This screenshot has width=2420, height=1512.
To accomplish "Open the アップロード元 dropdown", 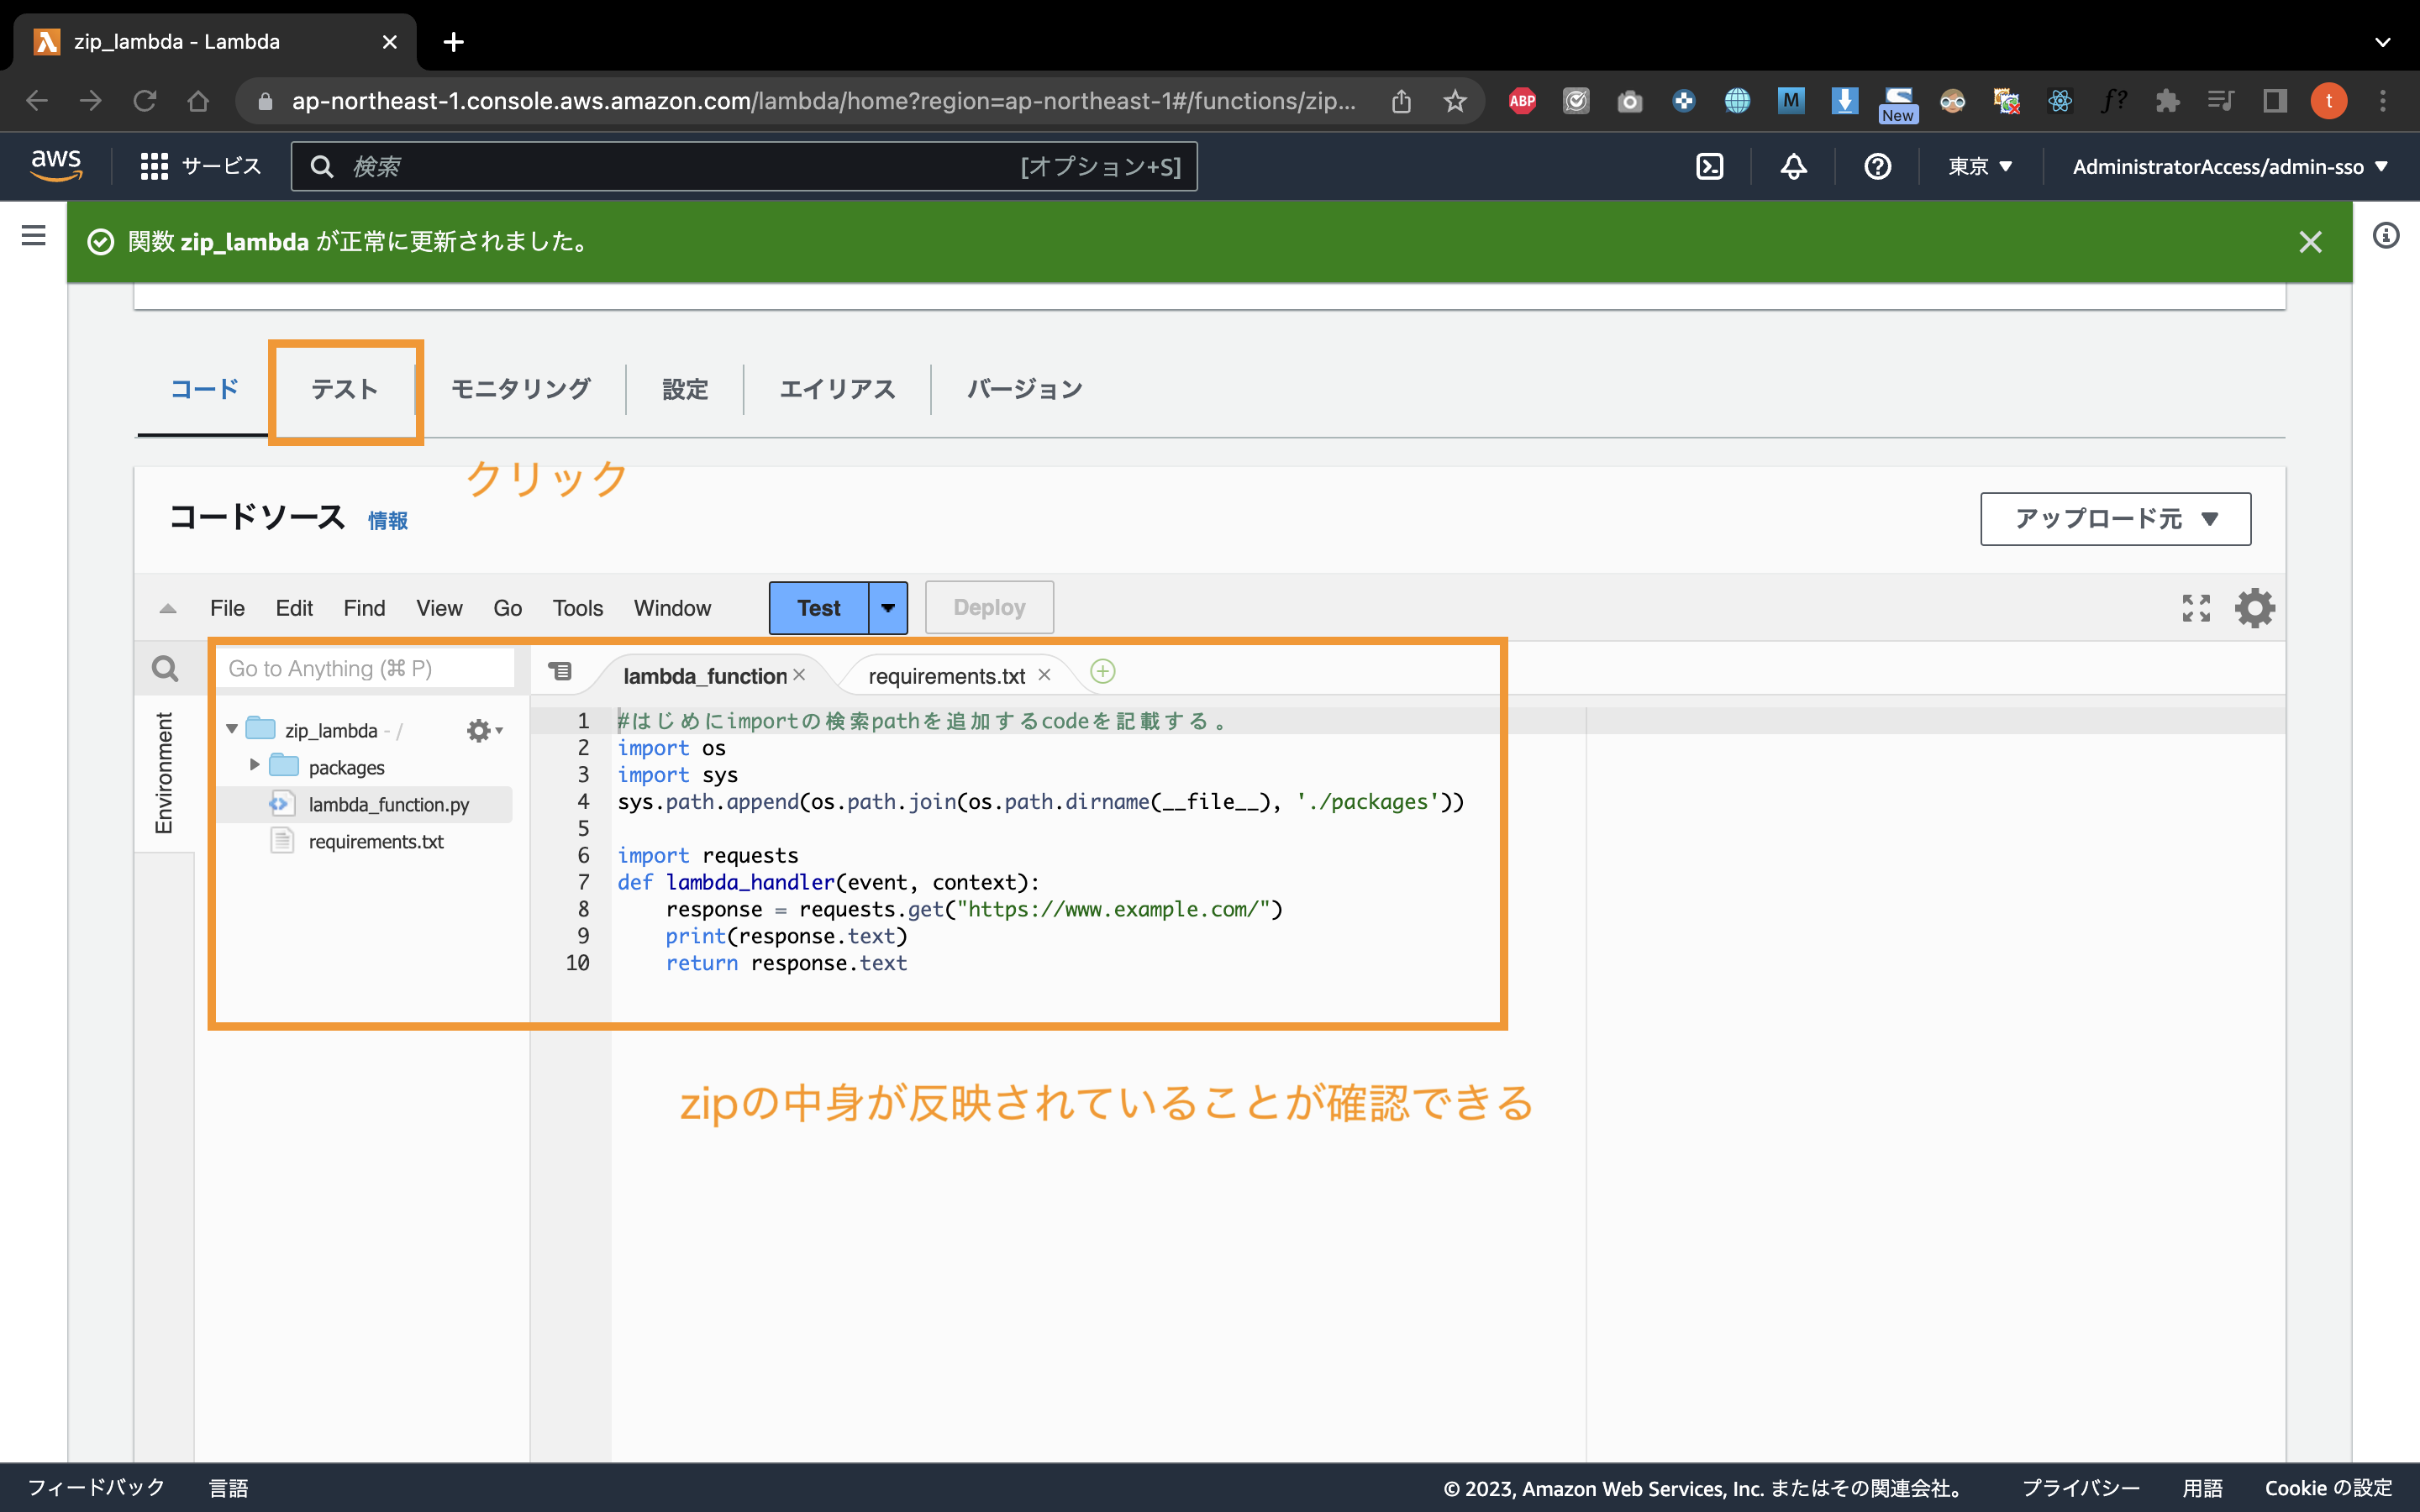I will [x=2114, y=519].
